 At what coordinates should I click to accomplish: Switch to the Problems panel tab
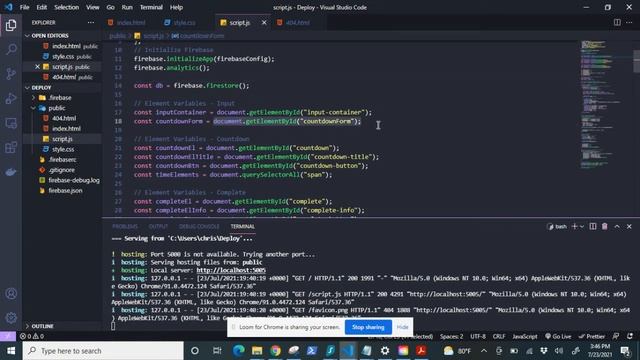(125, 227)
